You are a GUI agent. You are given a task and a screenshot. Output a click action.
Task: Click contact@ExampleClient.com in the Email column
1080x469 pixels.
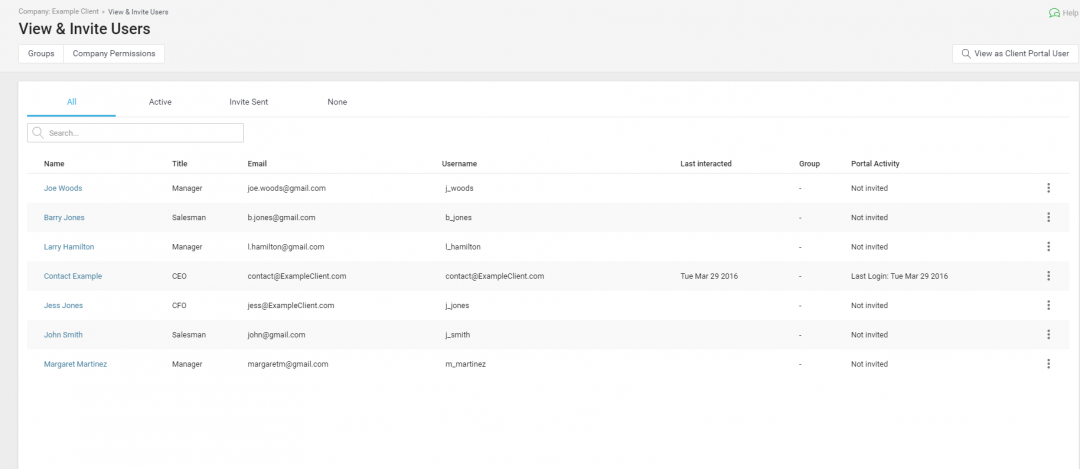(297, 275)
